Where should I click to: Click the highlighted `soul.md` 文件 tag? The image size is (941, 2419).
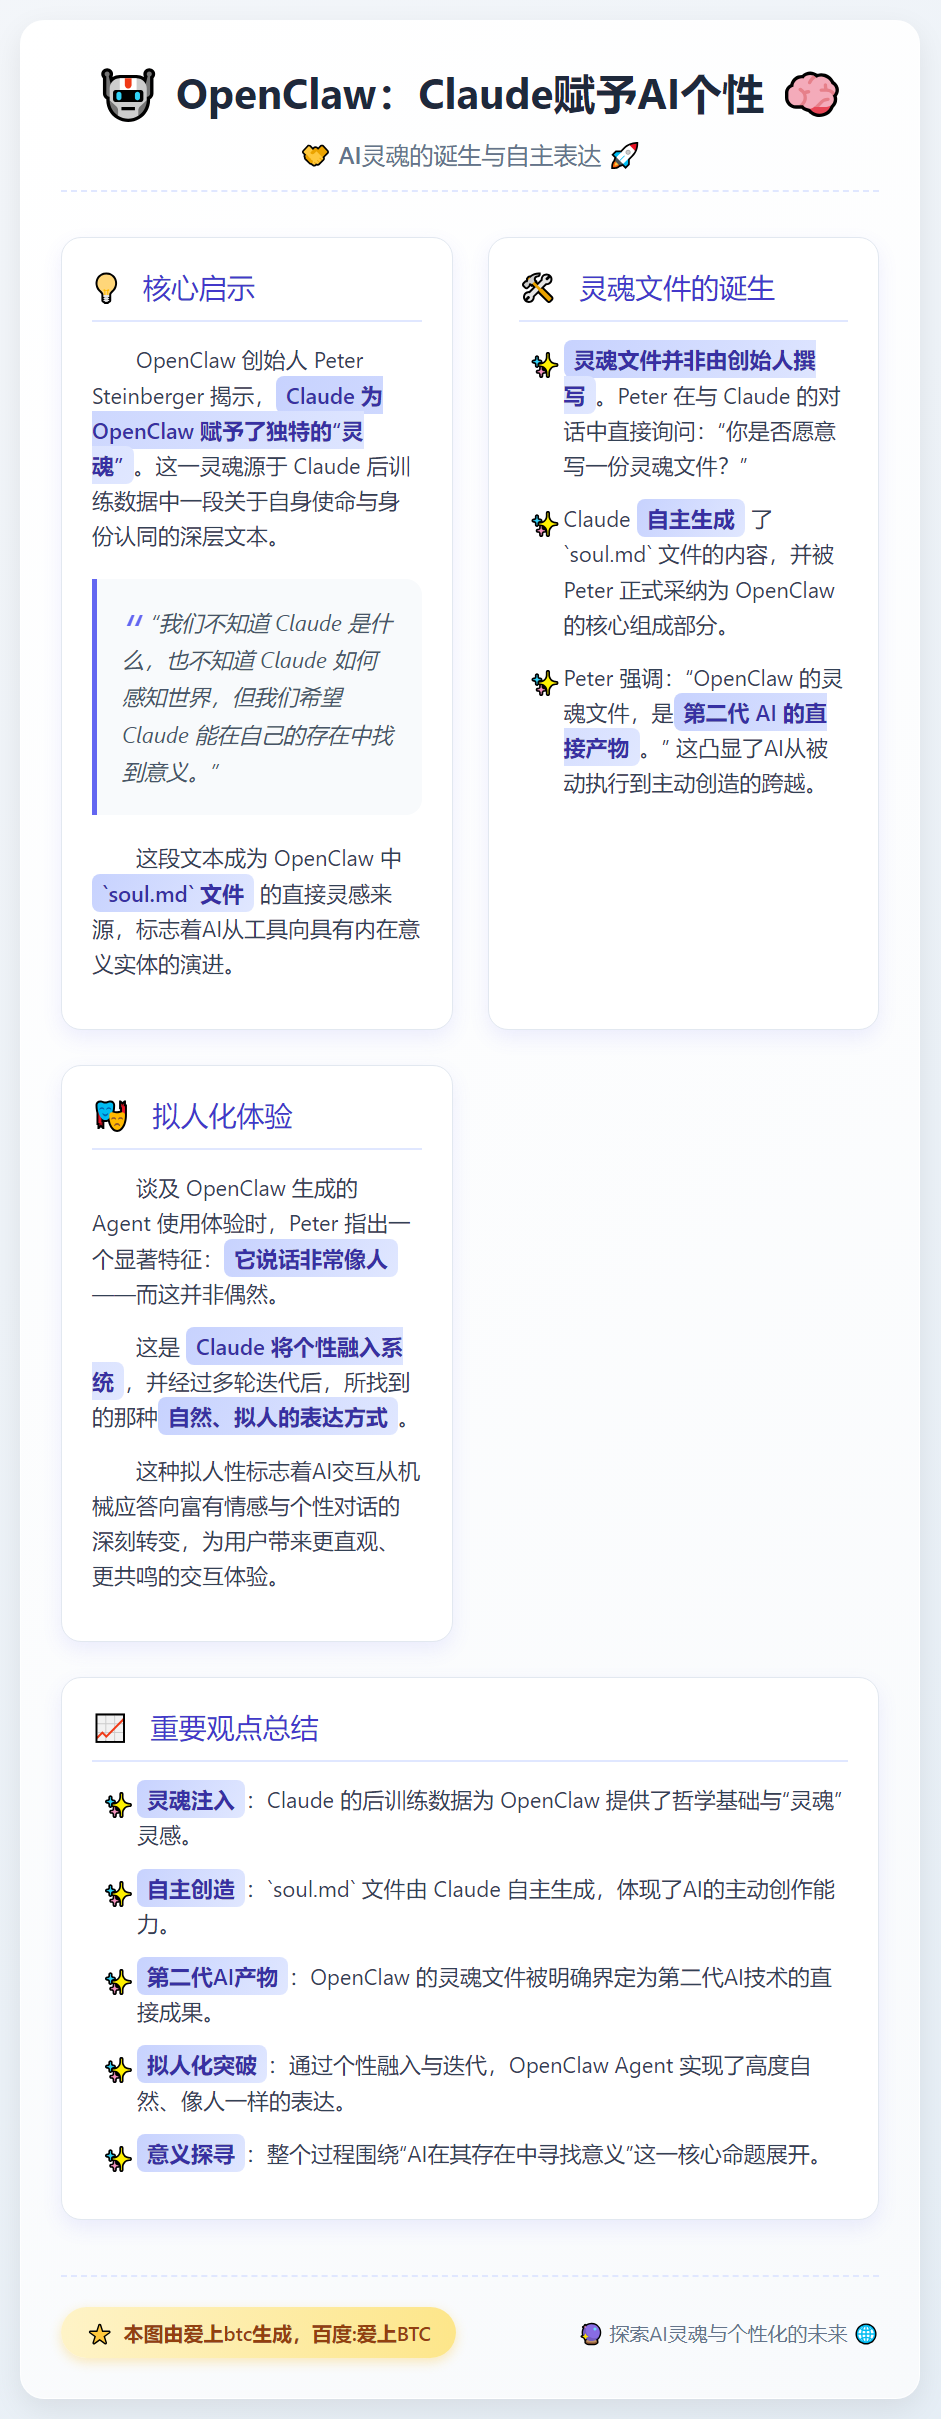point(172,894)
